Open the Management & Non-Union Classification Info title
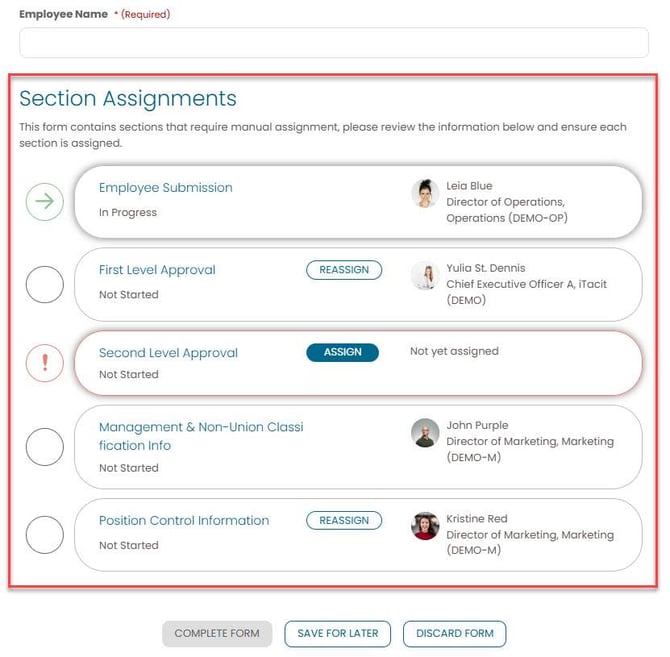 [x=200, y=436]
